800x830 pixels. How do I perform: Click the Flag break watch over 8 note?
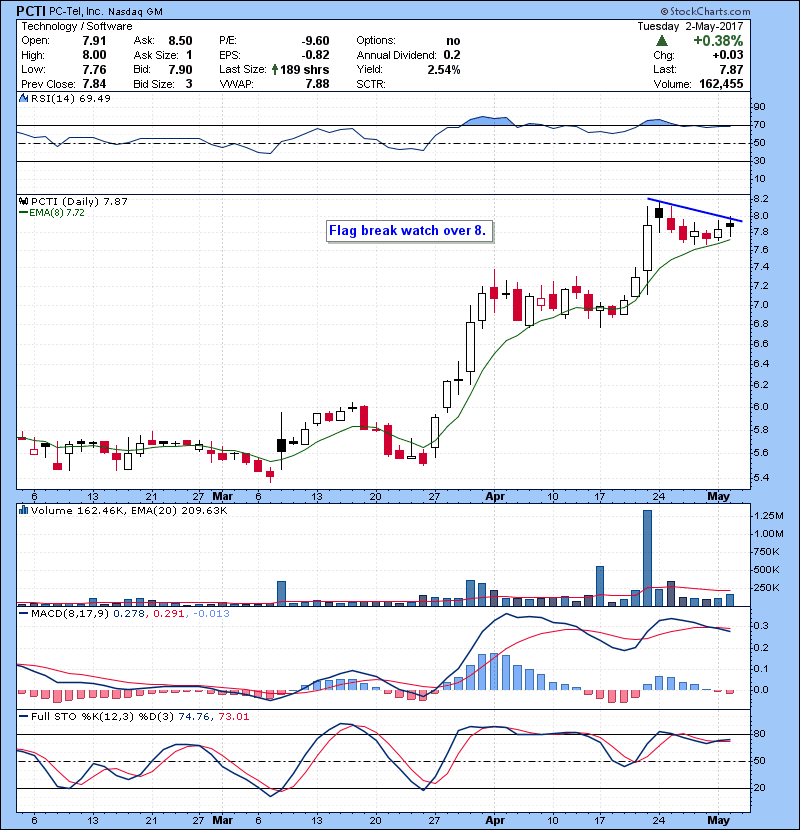409,231
